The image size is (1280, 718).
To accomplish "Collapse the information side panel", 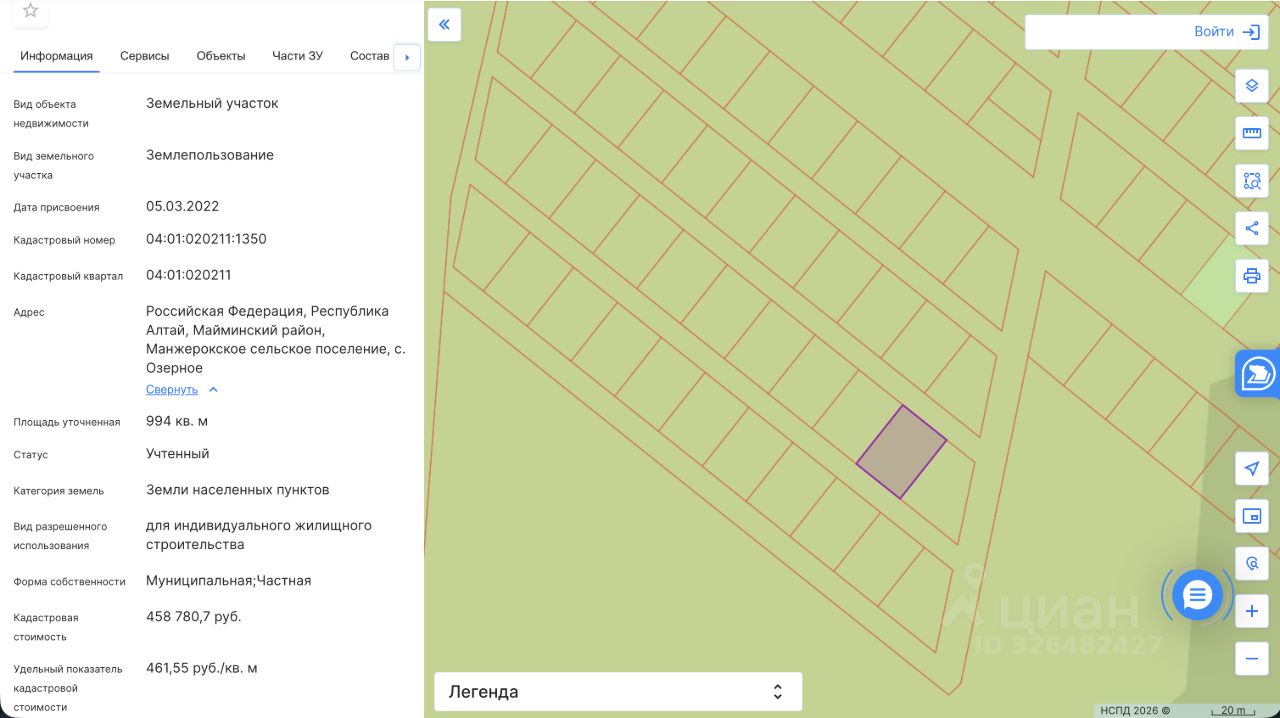I will (444, 25).
